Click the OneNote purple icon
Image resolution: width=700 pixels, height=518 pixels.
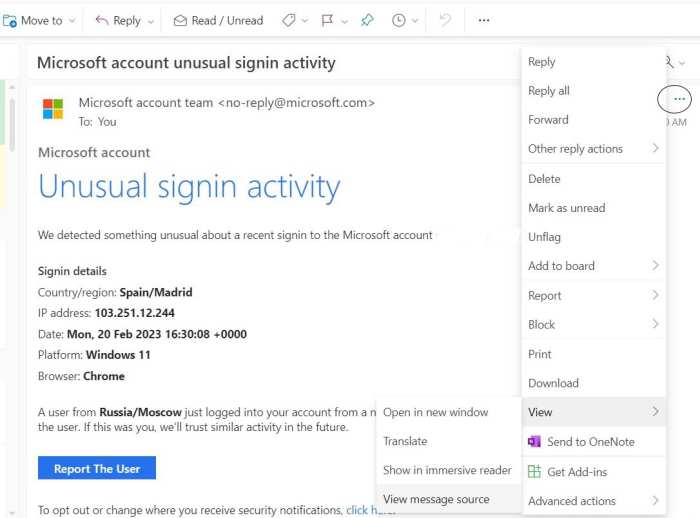pyautogui.click(x=534, y=442)
